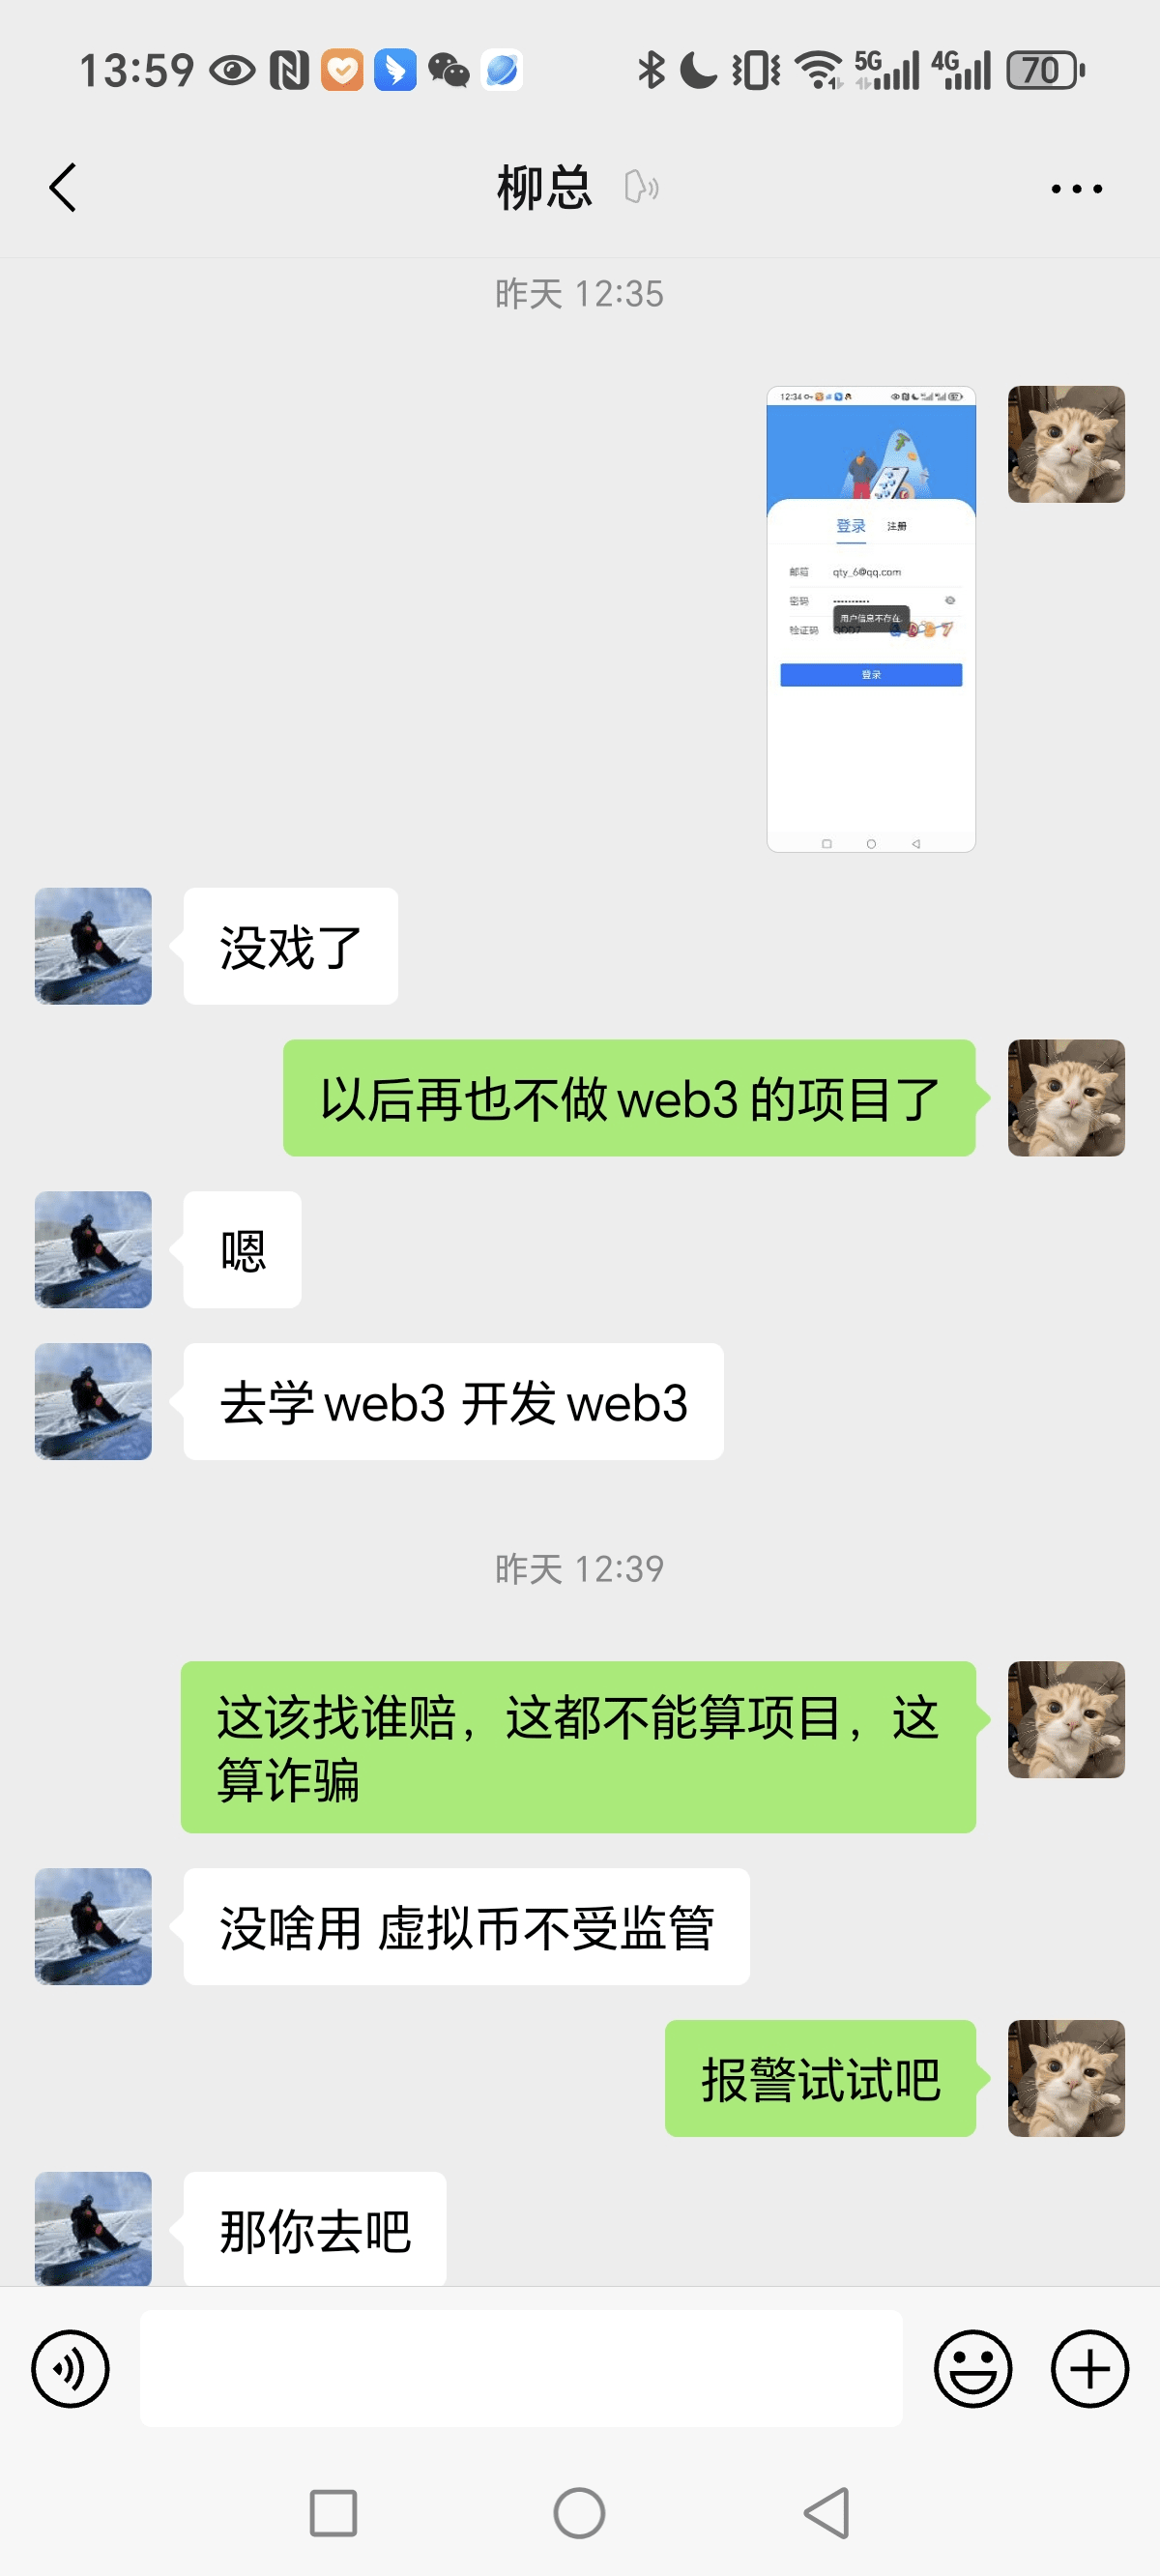
Task: Tap the green bubble 报警试试吧
Action: coord(820,2078)
